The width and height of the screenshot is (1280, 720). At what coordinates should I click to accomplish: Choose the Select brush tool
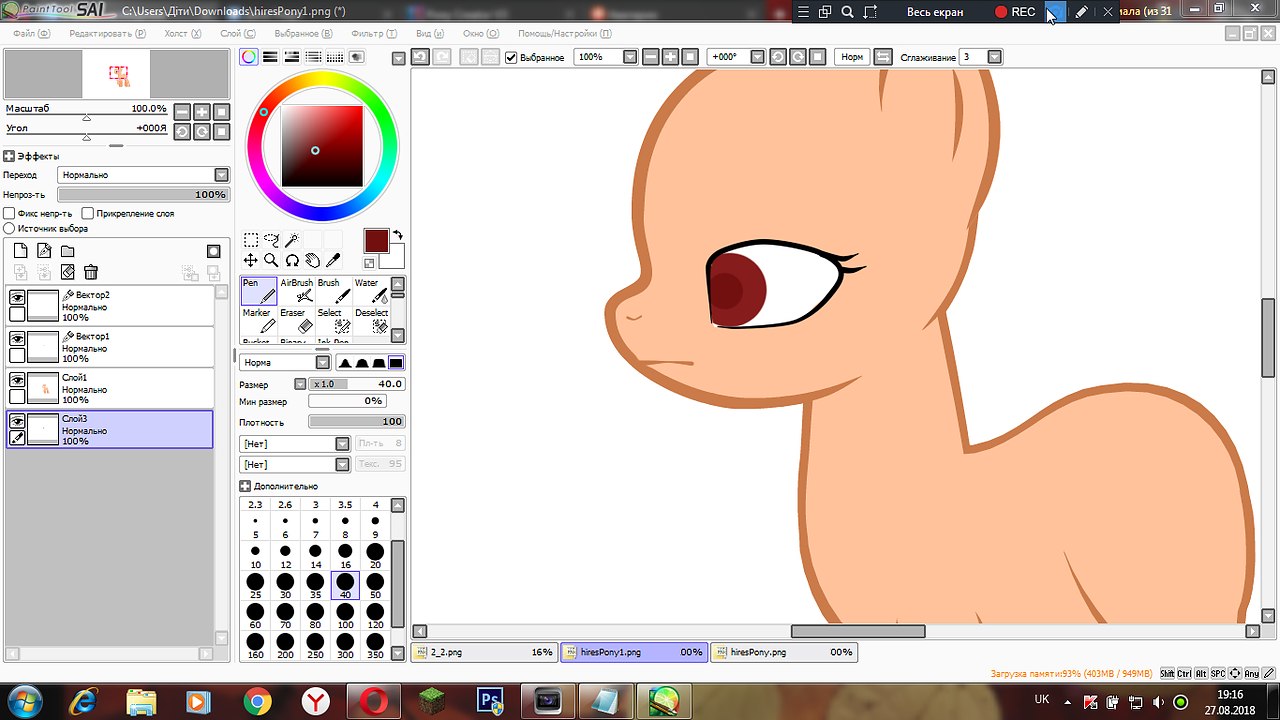coord(334,321)
